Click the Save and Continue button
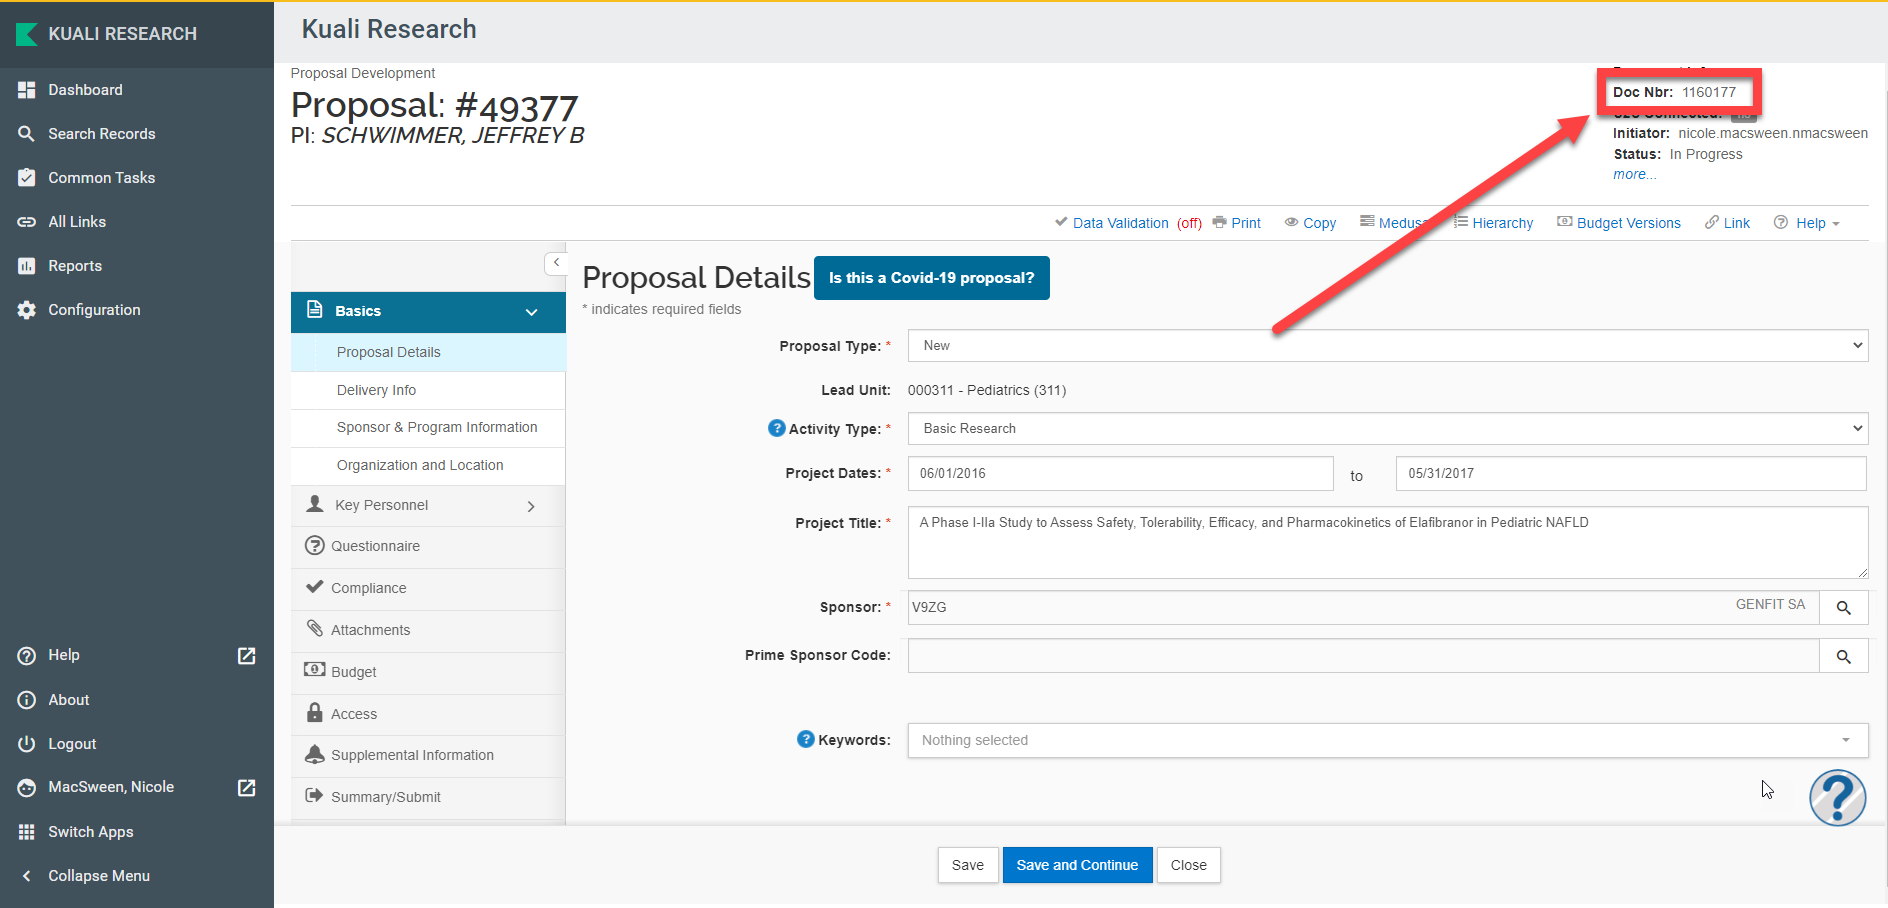Viewport: 1888px width, 908px height. coord(1077,864)
